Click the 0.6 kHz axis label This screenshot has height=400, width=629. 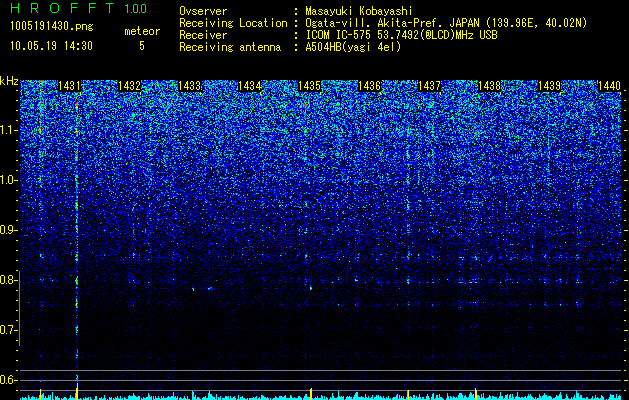point(8,380)
